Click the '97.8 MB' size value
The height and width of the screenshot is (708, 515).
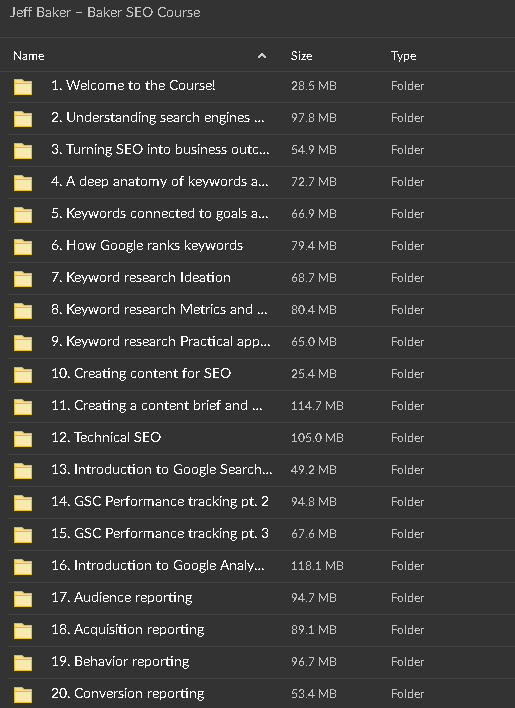(314, 118)
